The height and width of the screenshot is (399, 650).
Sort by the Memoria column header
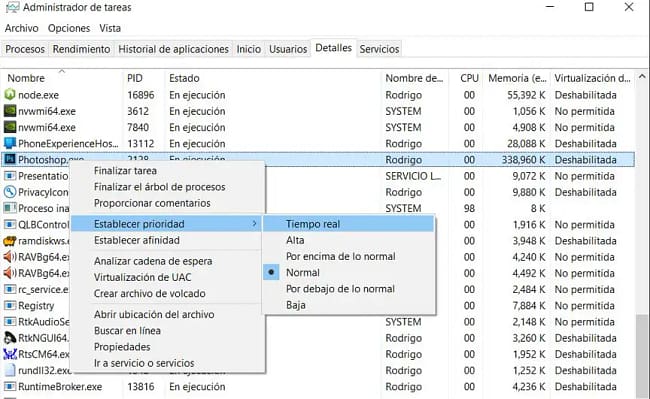tap(517, 78)
